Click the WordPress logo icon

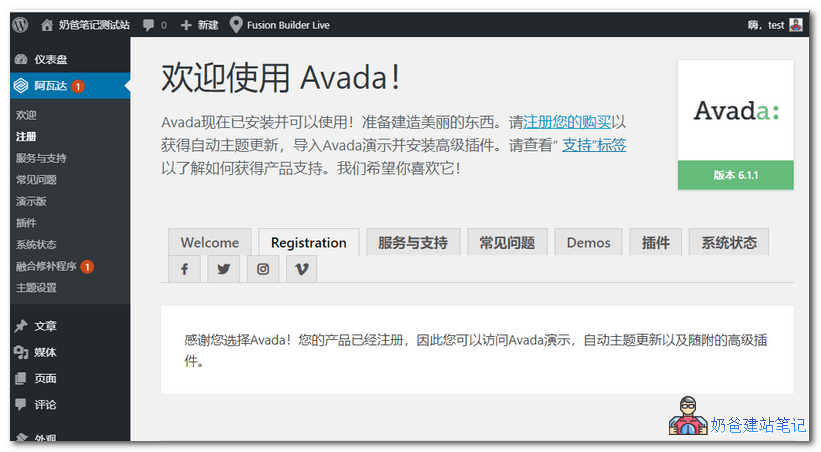20,25
